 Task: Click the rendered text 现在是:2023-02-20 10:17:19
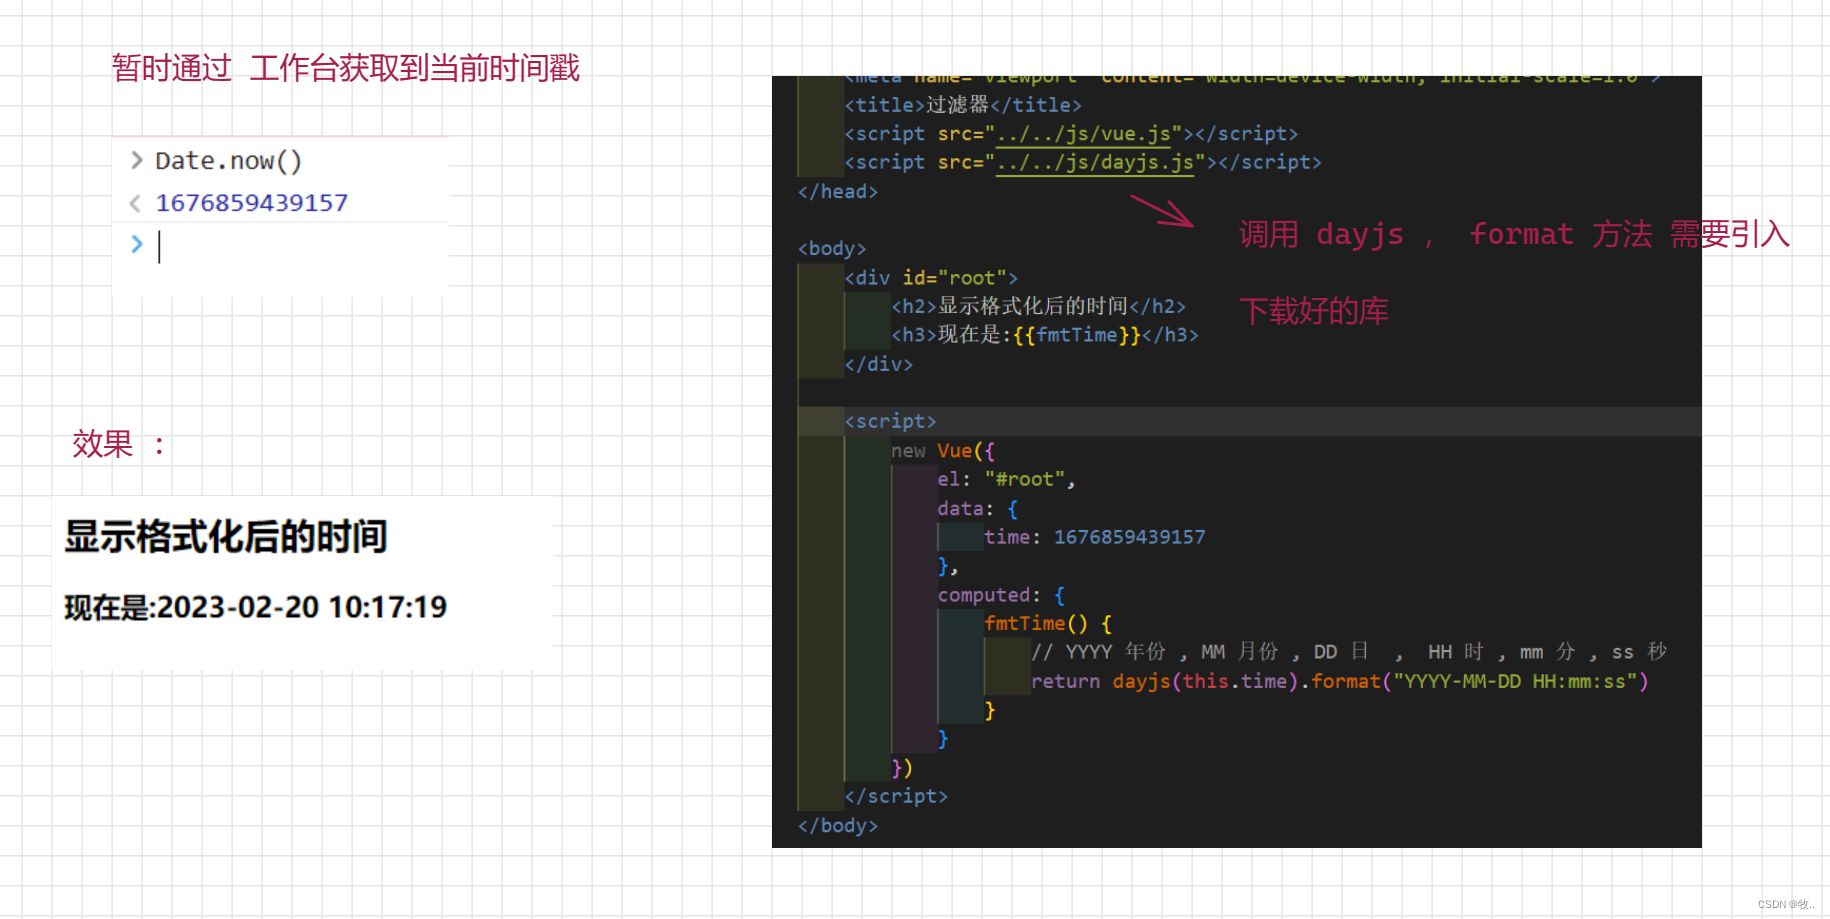pos(256,607)
